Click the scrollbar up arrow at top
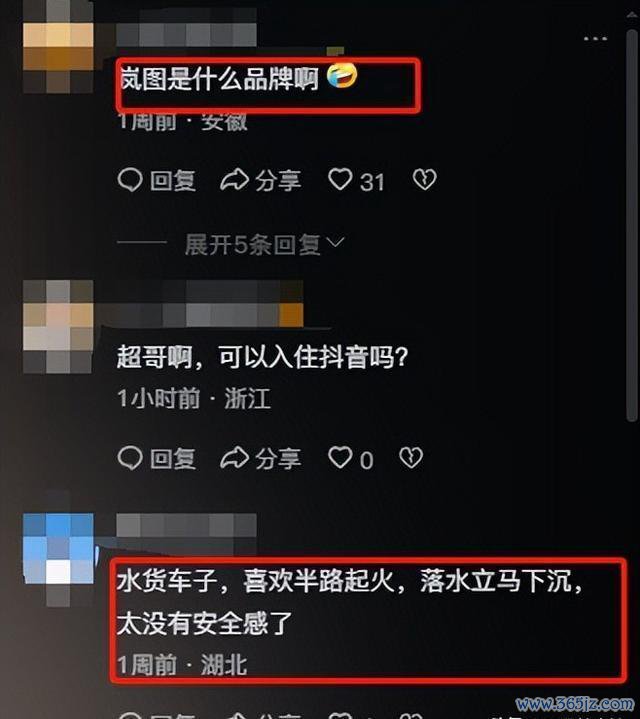Screen dimensions: 640x719 click(632, 15)
